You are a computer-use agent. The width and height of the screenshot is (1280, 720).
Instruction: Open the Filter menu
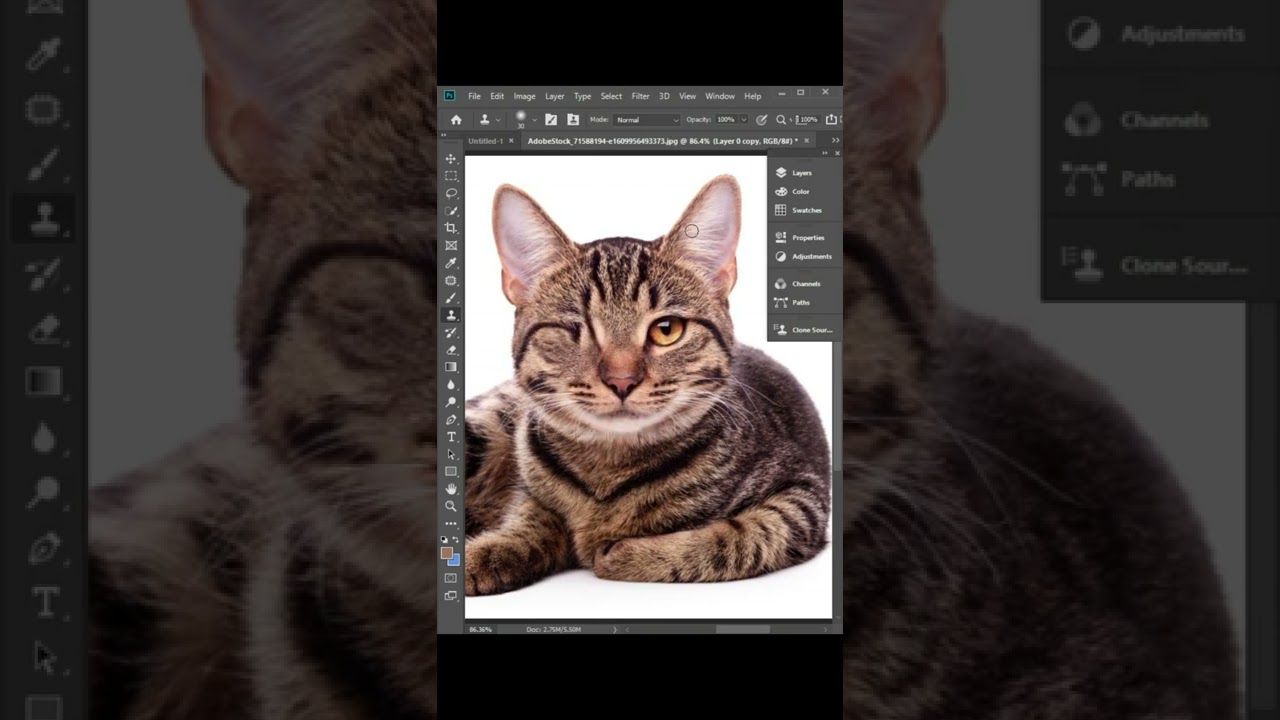640,96
